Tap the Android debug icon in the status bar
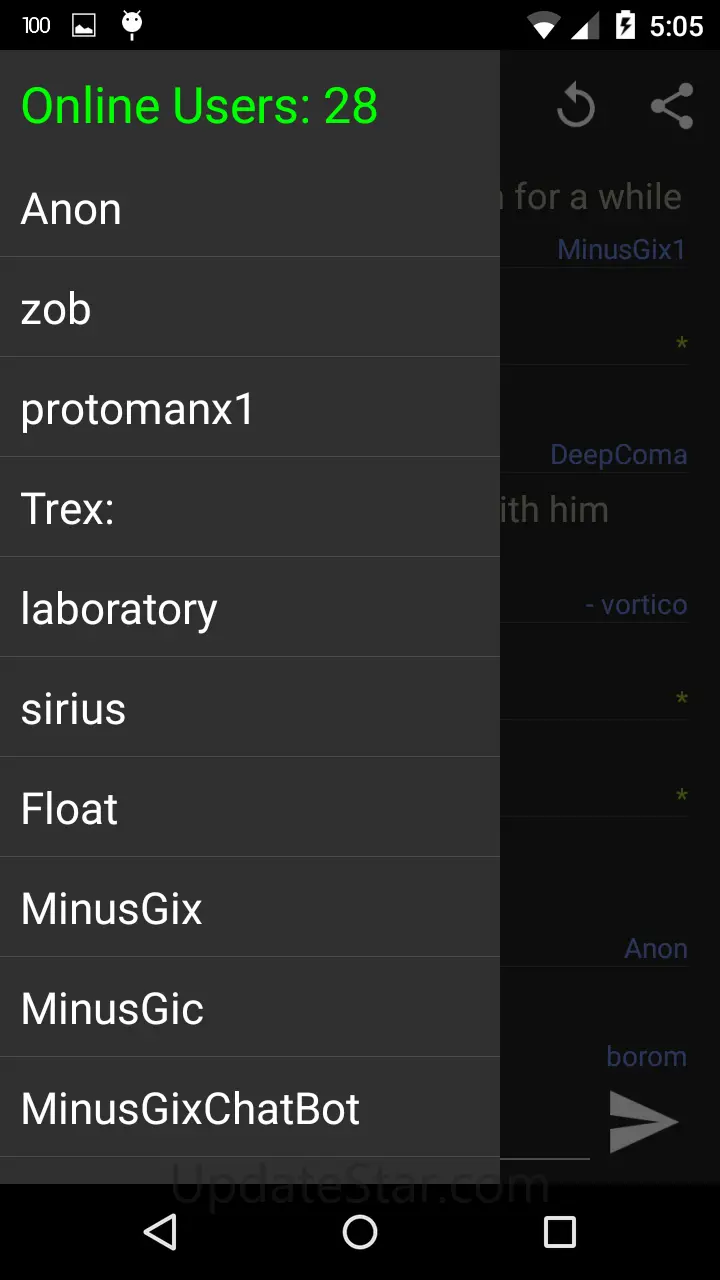Image resolution: width=720 pixels, height=1280 pixels. pos(132,24)
